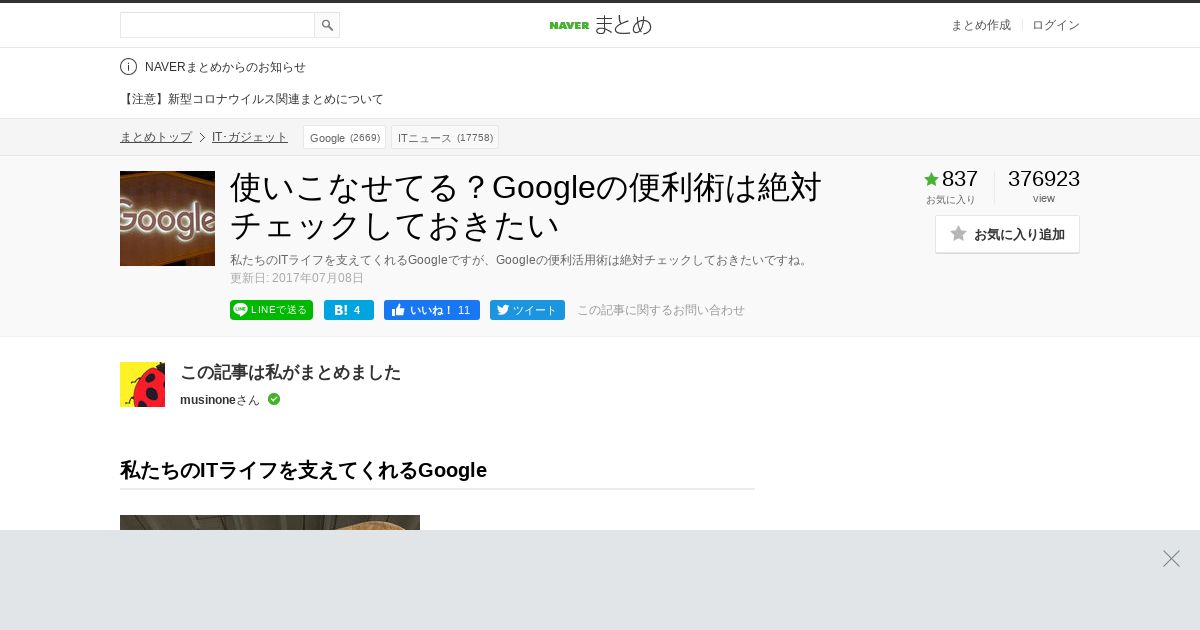Click the ログイン link

[1056, 25]
